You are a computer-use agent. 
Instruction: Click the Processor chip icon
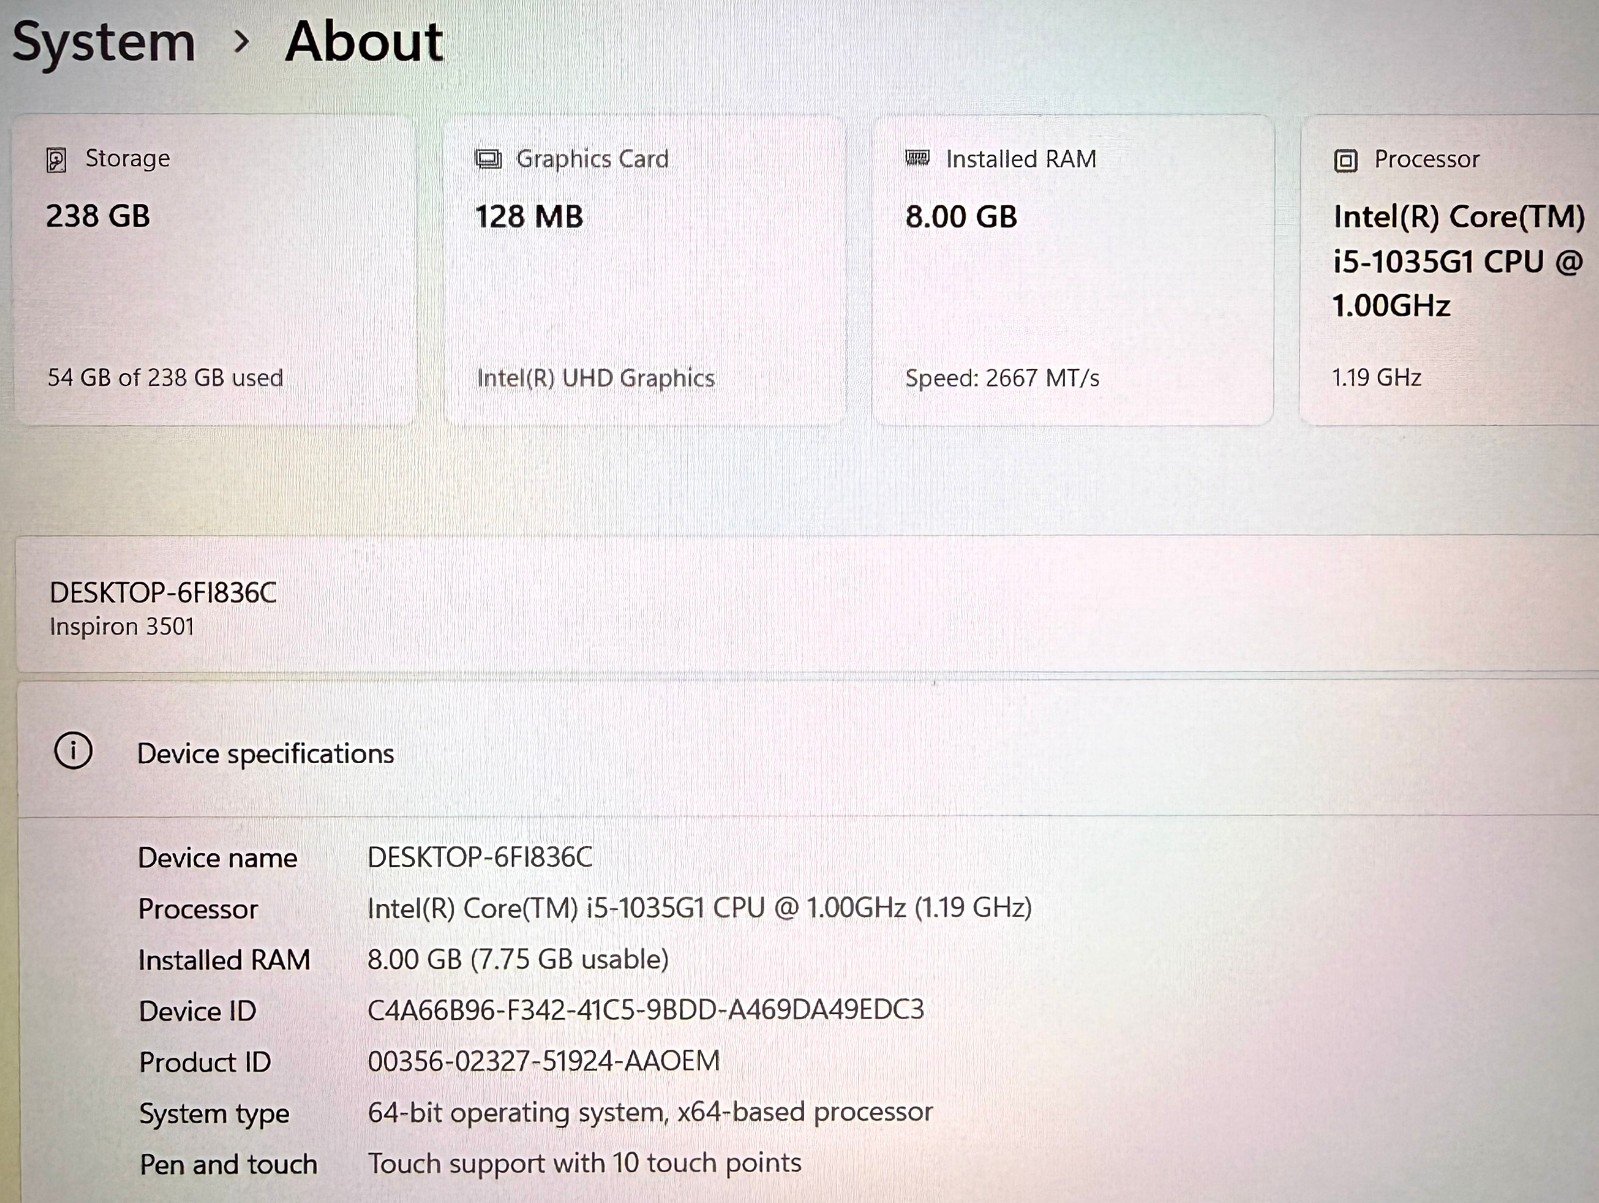pos(1346,160)
